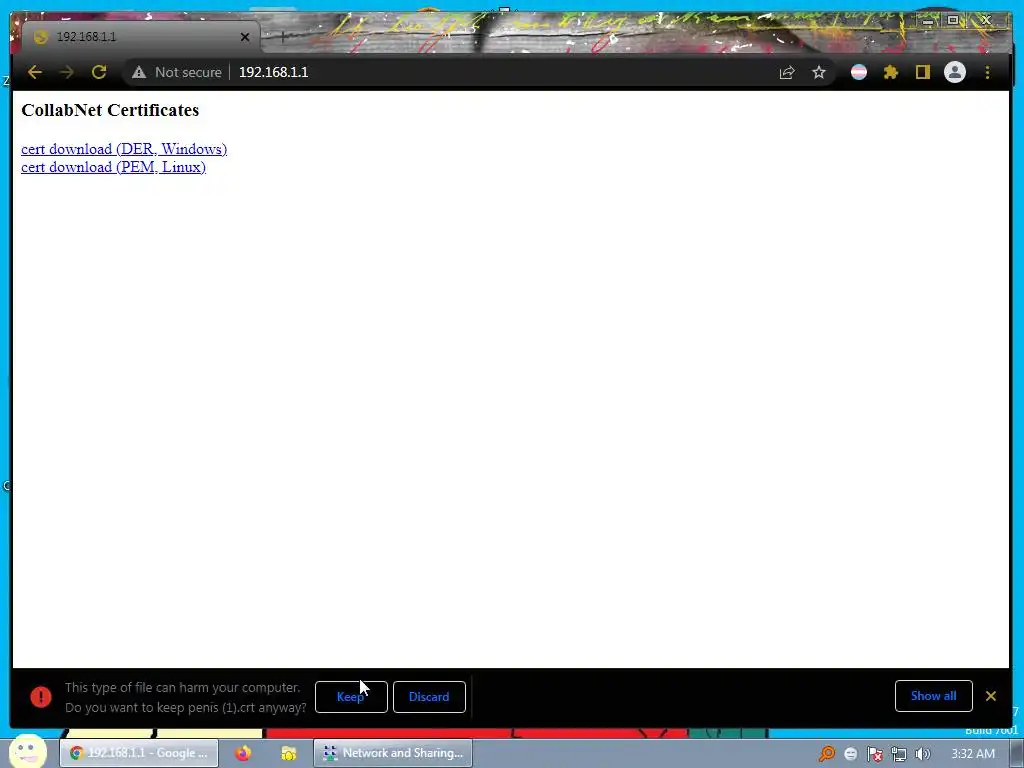Click the share page icon in address bar
Screen dimensions: 1024x768
[787, 72]
